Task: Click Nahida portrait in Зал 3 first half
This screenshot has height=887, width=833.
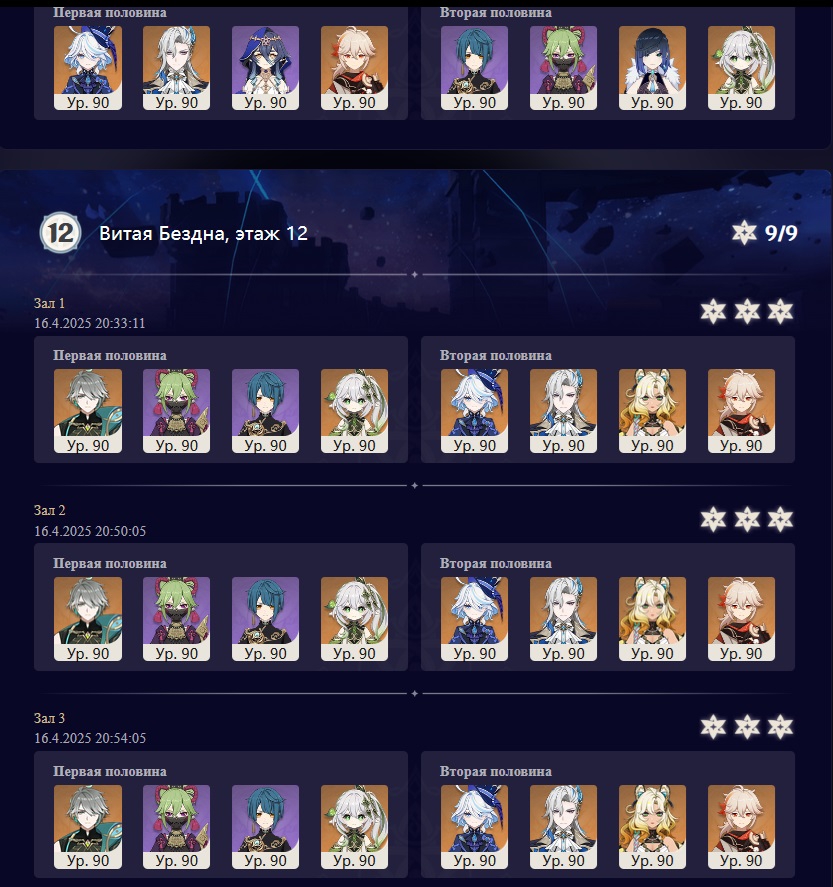Action: tap(355, 826)
